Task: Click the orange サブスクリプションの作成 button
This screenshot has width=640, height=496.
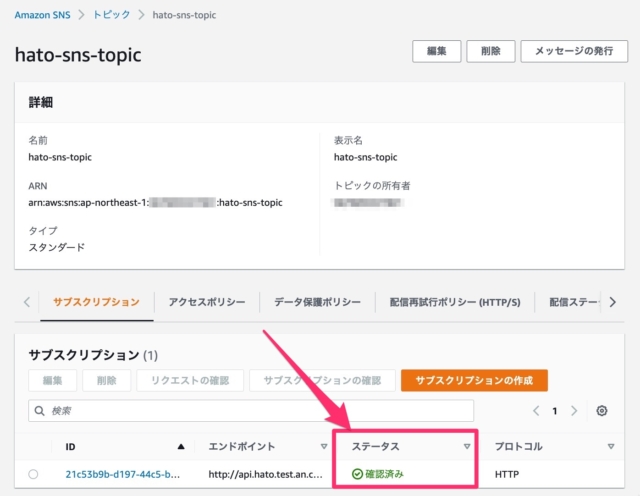Action: (x=474, y=380)
